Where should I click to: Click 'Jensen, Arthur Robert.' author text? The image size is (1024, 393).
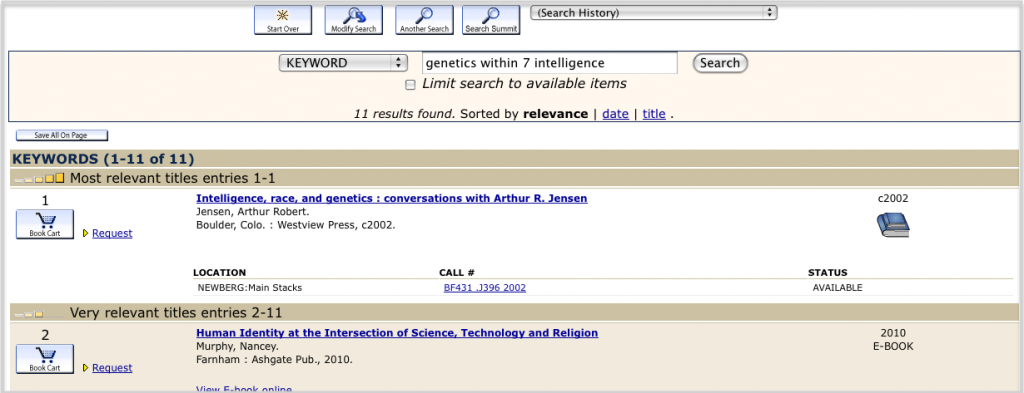[253, 212]
